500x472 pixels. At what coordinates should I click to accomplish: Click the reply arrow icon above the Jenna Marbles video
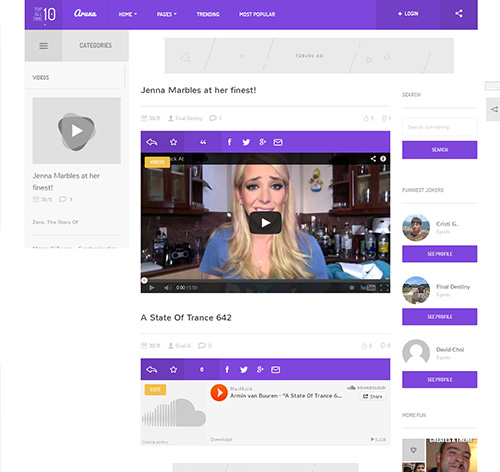(x=152, y=142)
